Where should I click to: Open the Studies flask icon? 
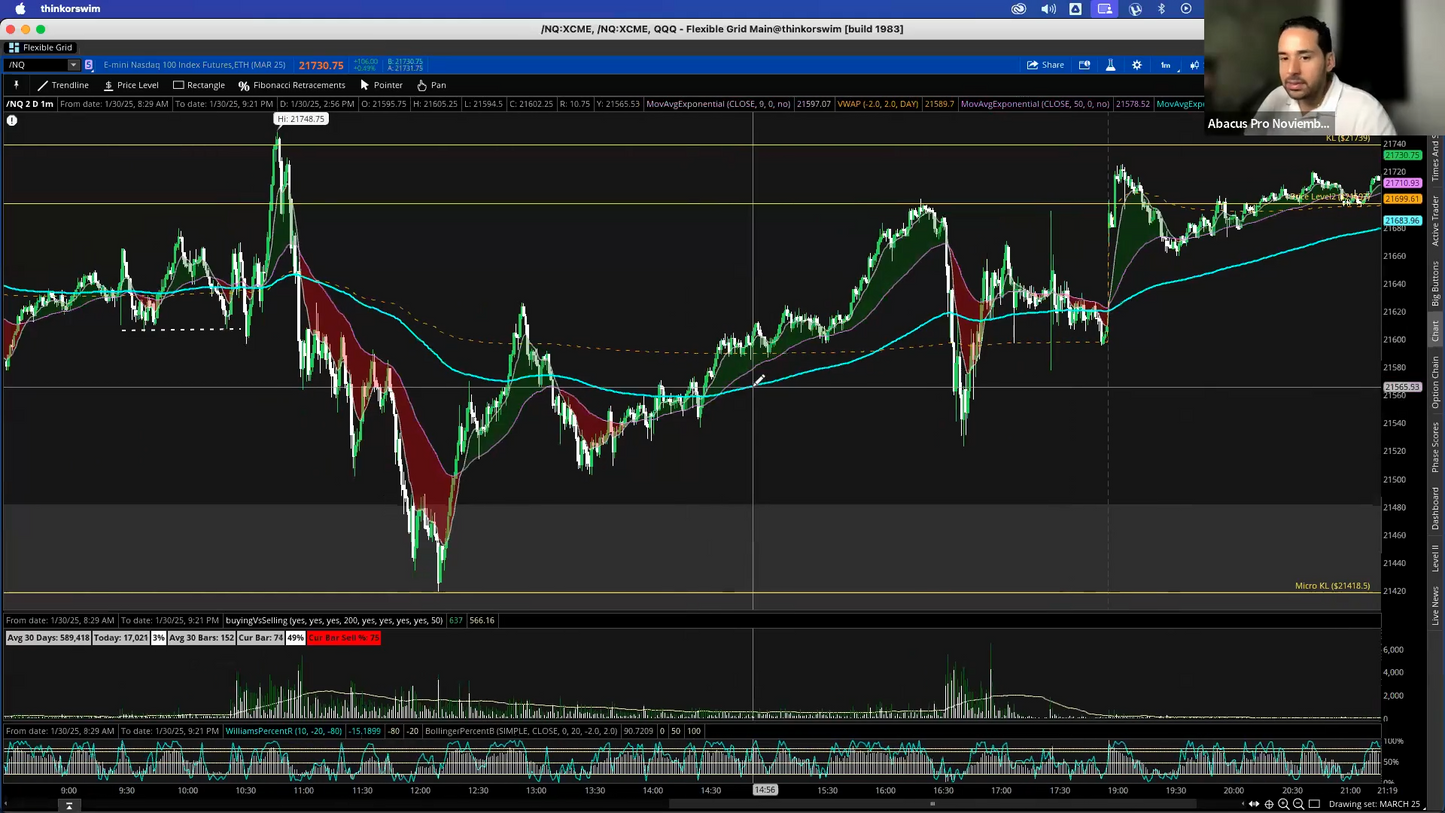(x=1110, y=65)
